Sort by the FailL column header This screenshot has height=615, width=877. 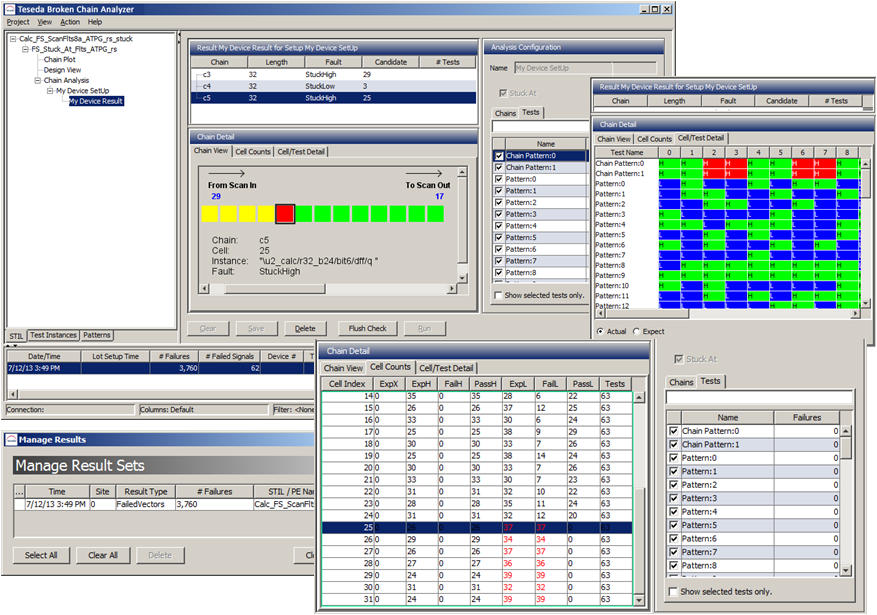550,384
